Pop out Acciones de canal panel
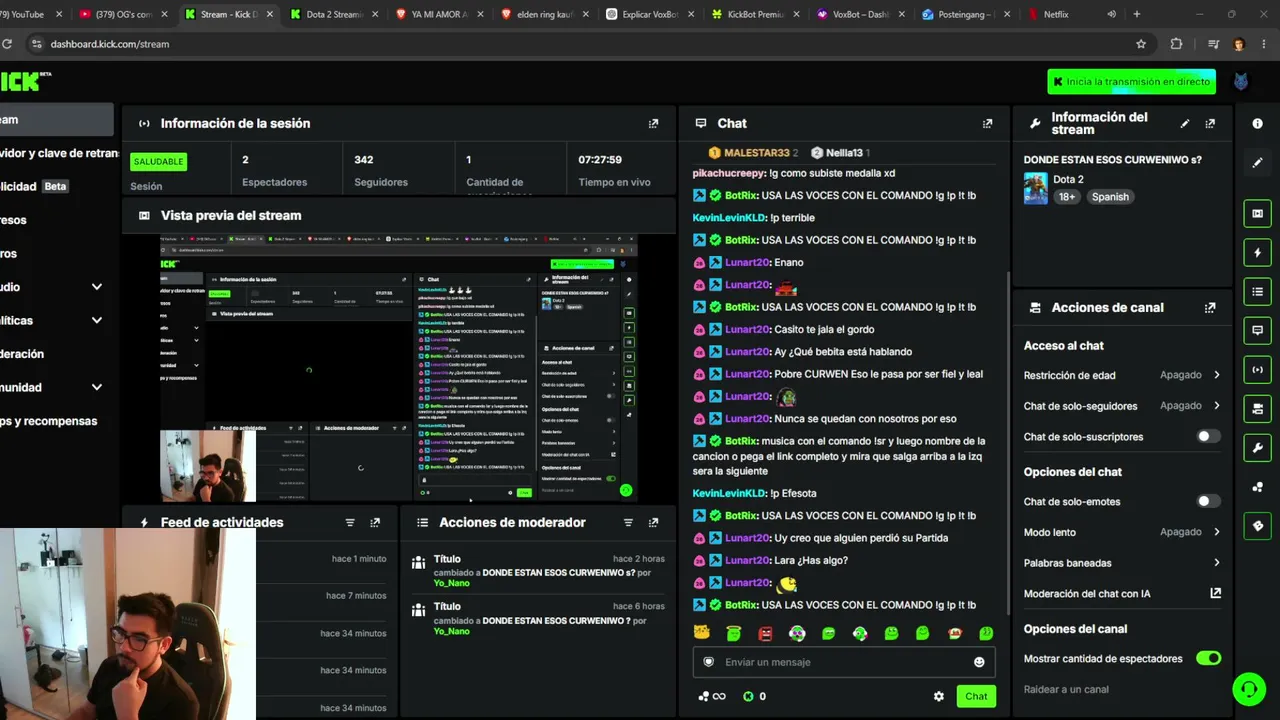1280x720 pixels. pos(1210,308)
